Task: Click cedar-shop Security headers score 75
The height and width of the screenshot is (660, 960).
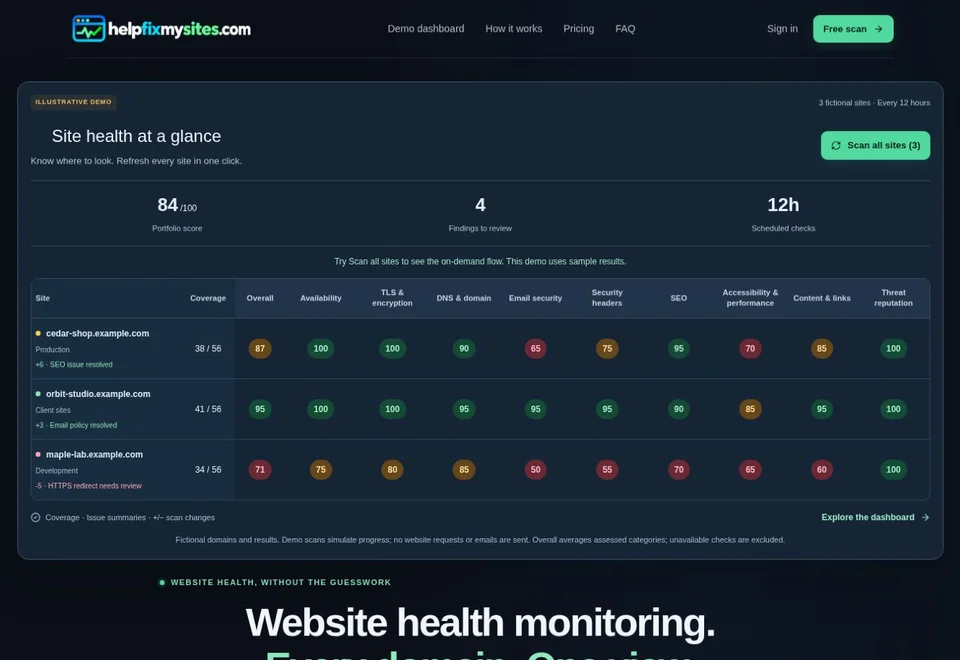Action: pyautogui.click(x=607, y=348)
